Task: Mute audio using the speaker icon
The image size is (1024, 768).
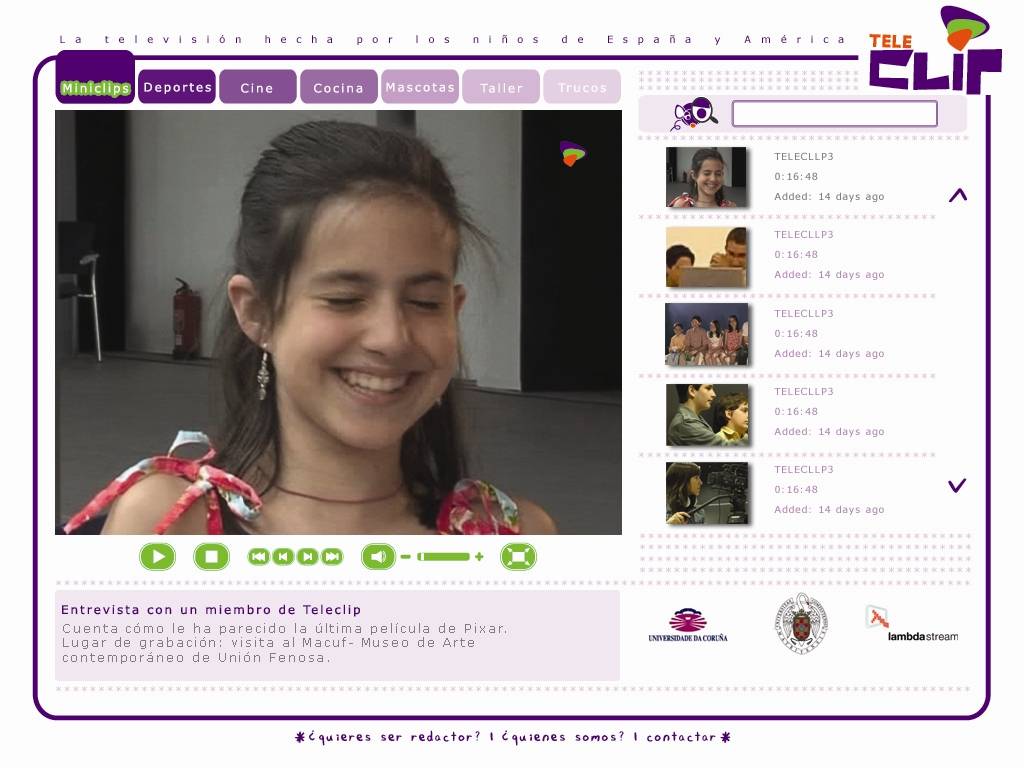Action: point(378,557)
